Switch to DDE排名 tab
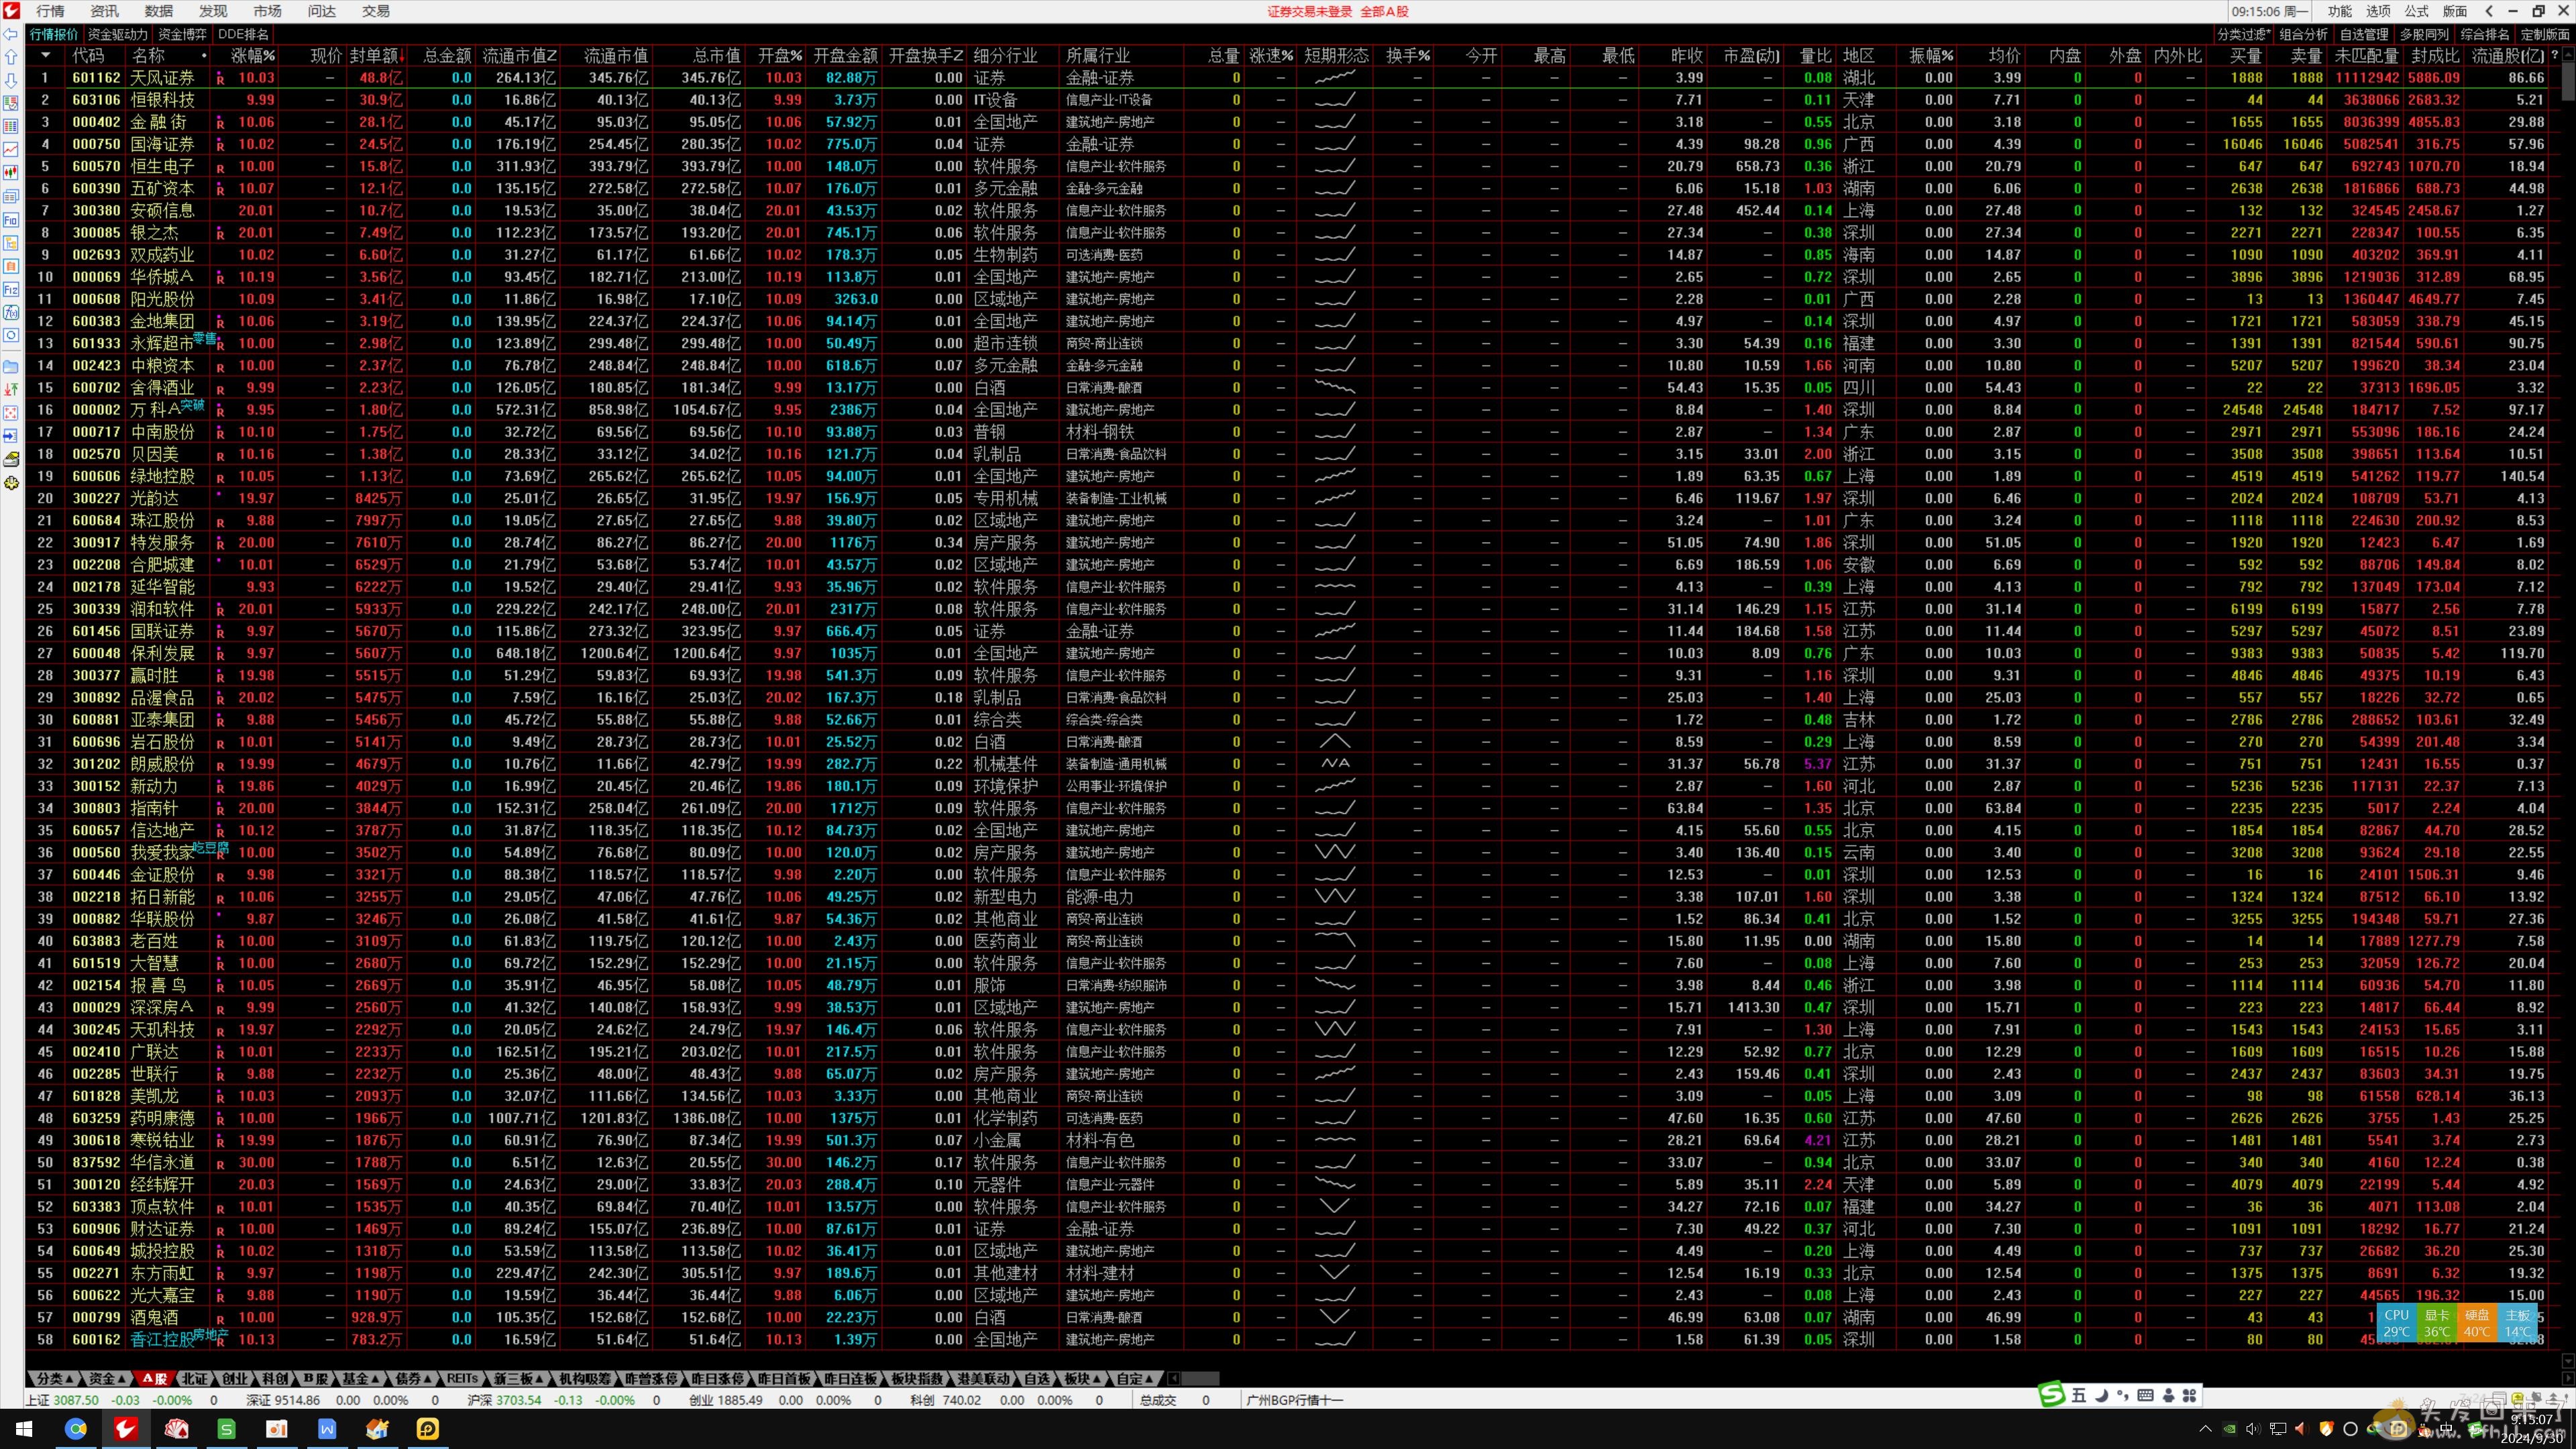Viewport: 2576px width, 1449px height. pos(243,34)
